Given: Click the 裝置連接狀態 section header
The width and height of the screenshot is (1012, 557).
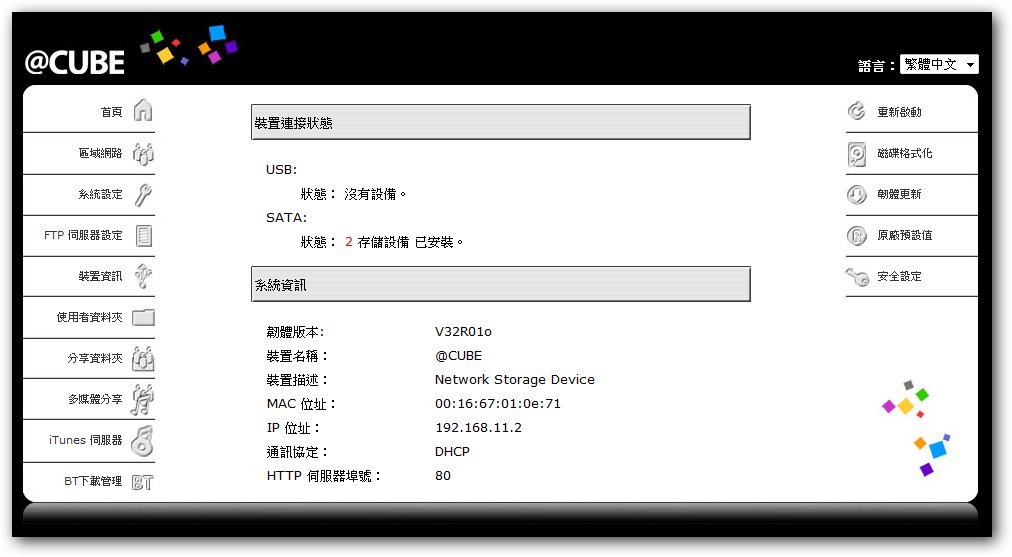Looking at the screenshot, I should tap(501, 122).
